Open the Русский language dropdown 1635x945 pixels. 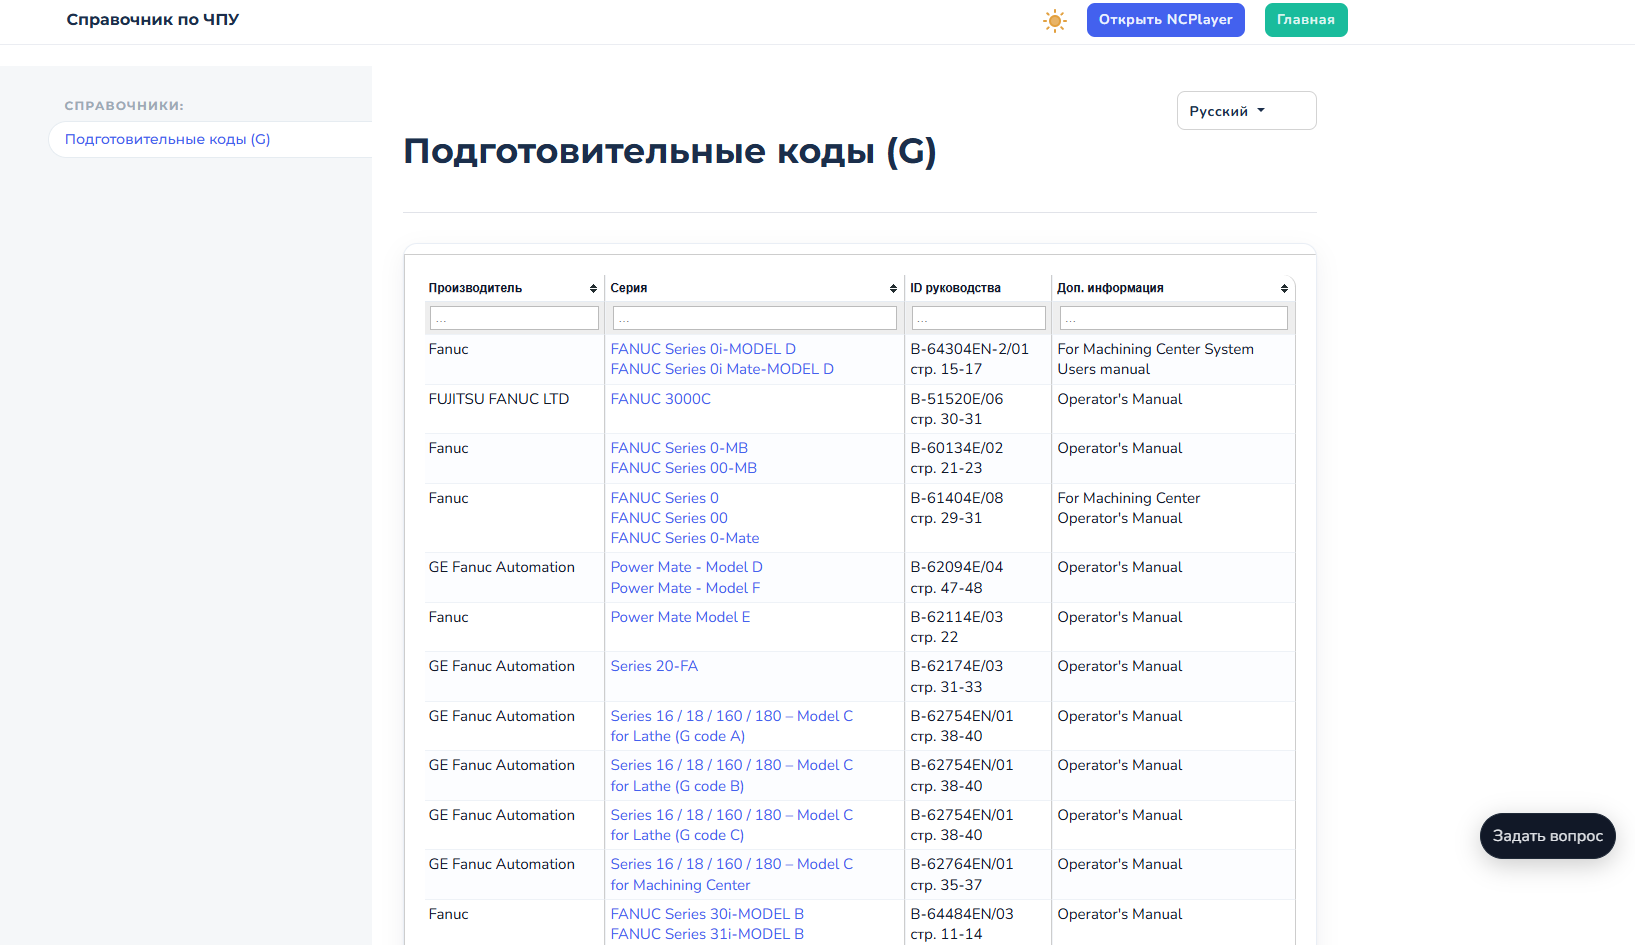[x=1246, y=111]
